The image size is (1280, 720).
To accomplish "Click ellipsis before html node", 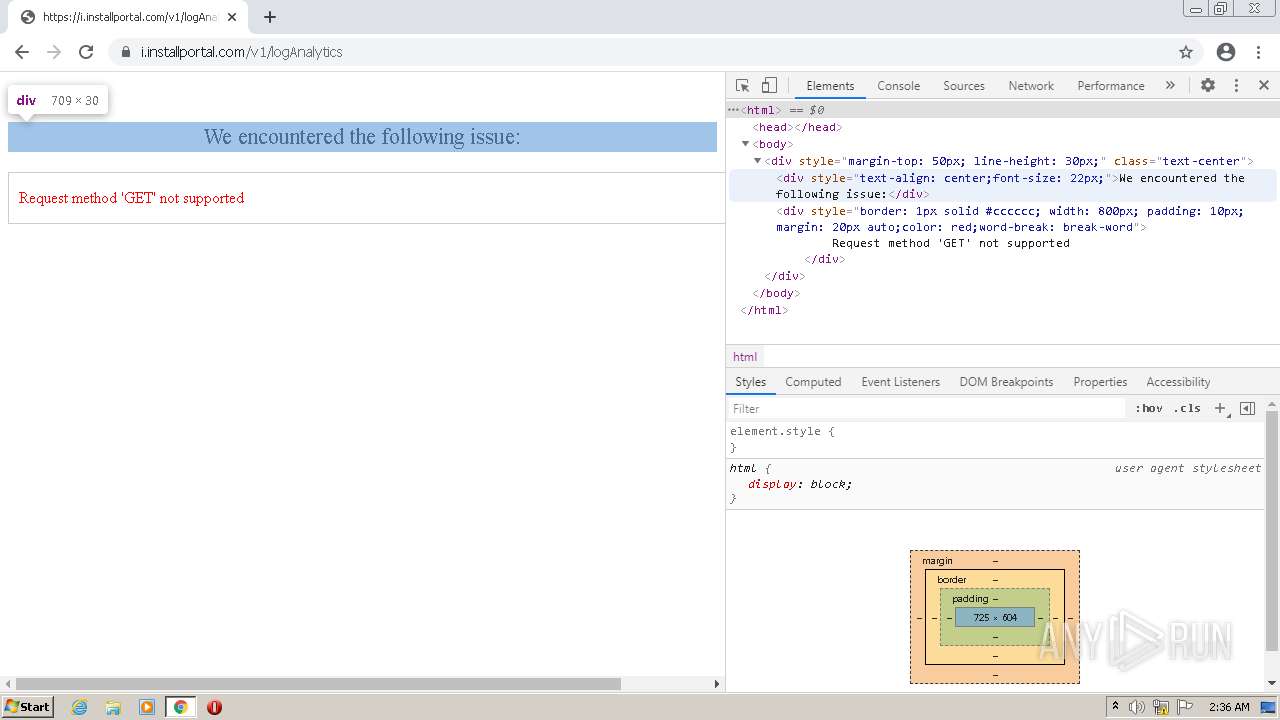I will click(x=733, y=110).
